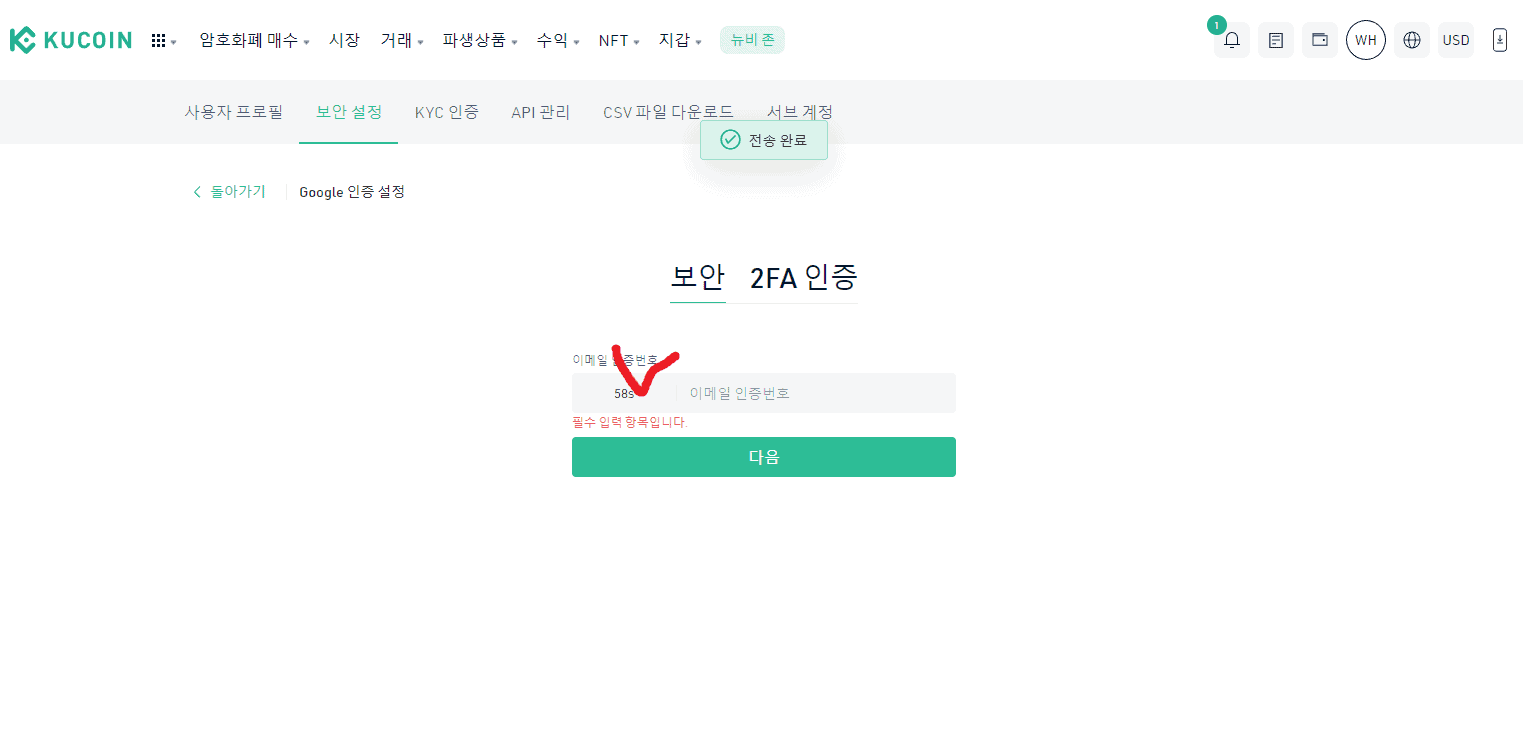Select the 시장 menu item

click(345, 40)
